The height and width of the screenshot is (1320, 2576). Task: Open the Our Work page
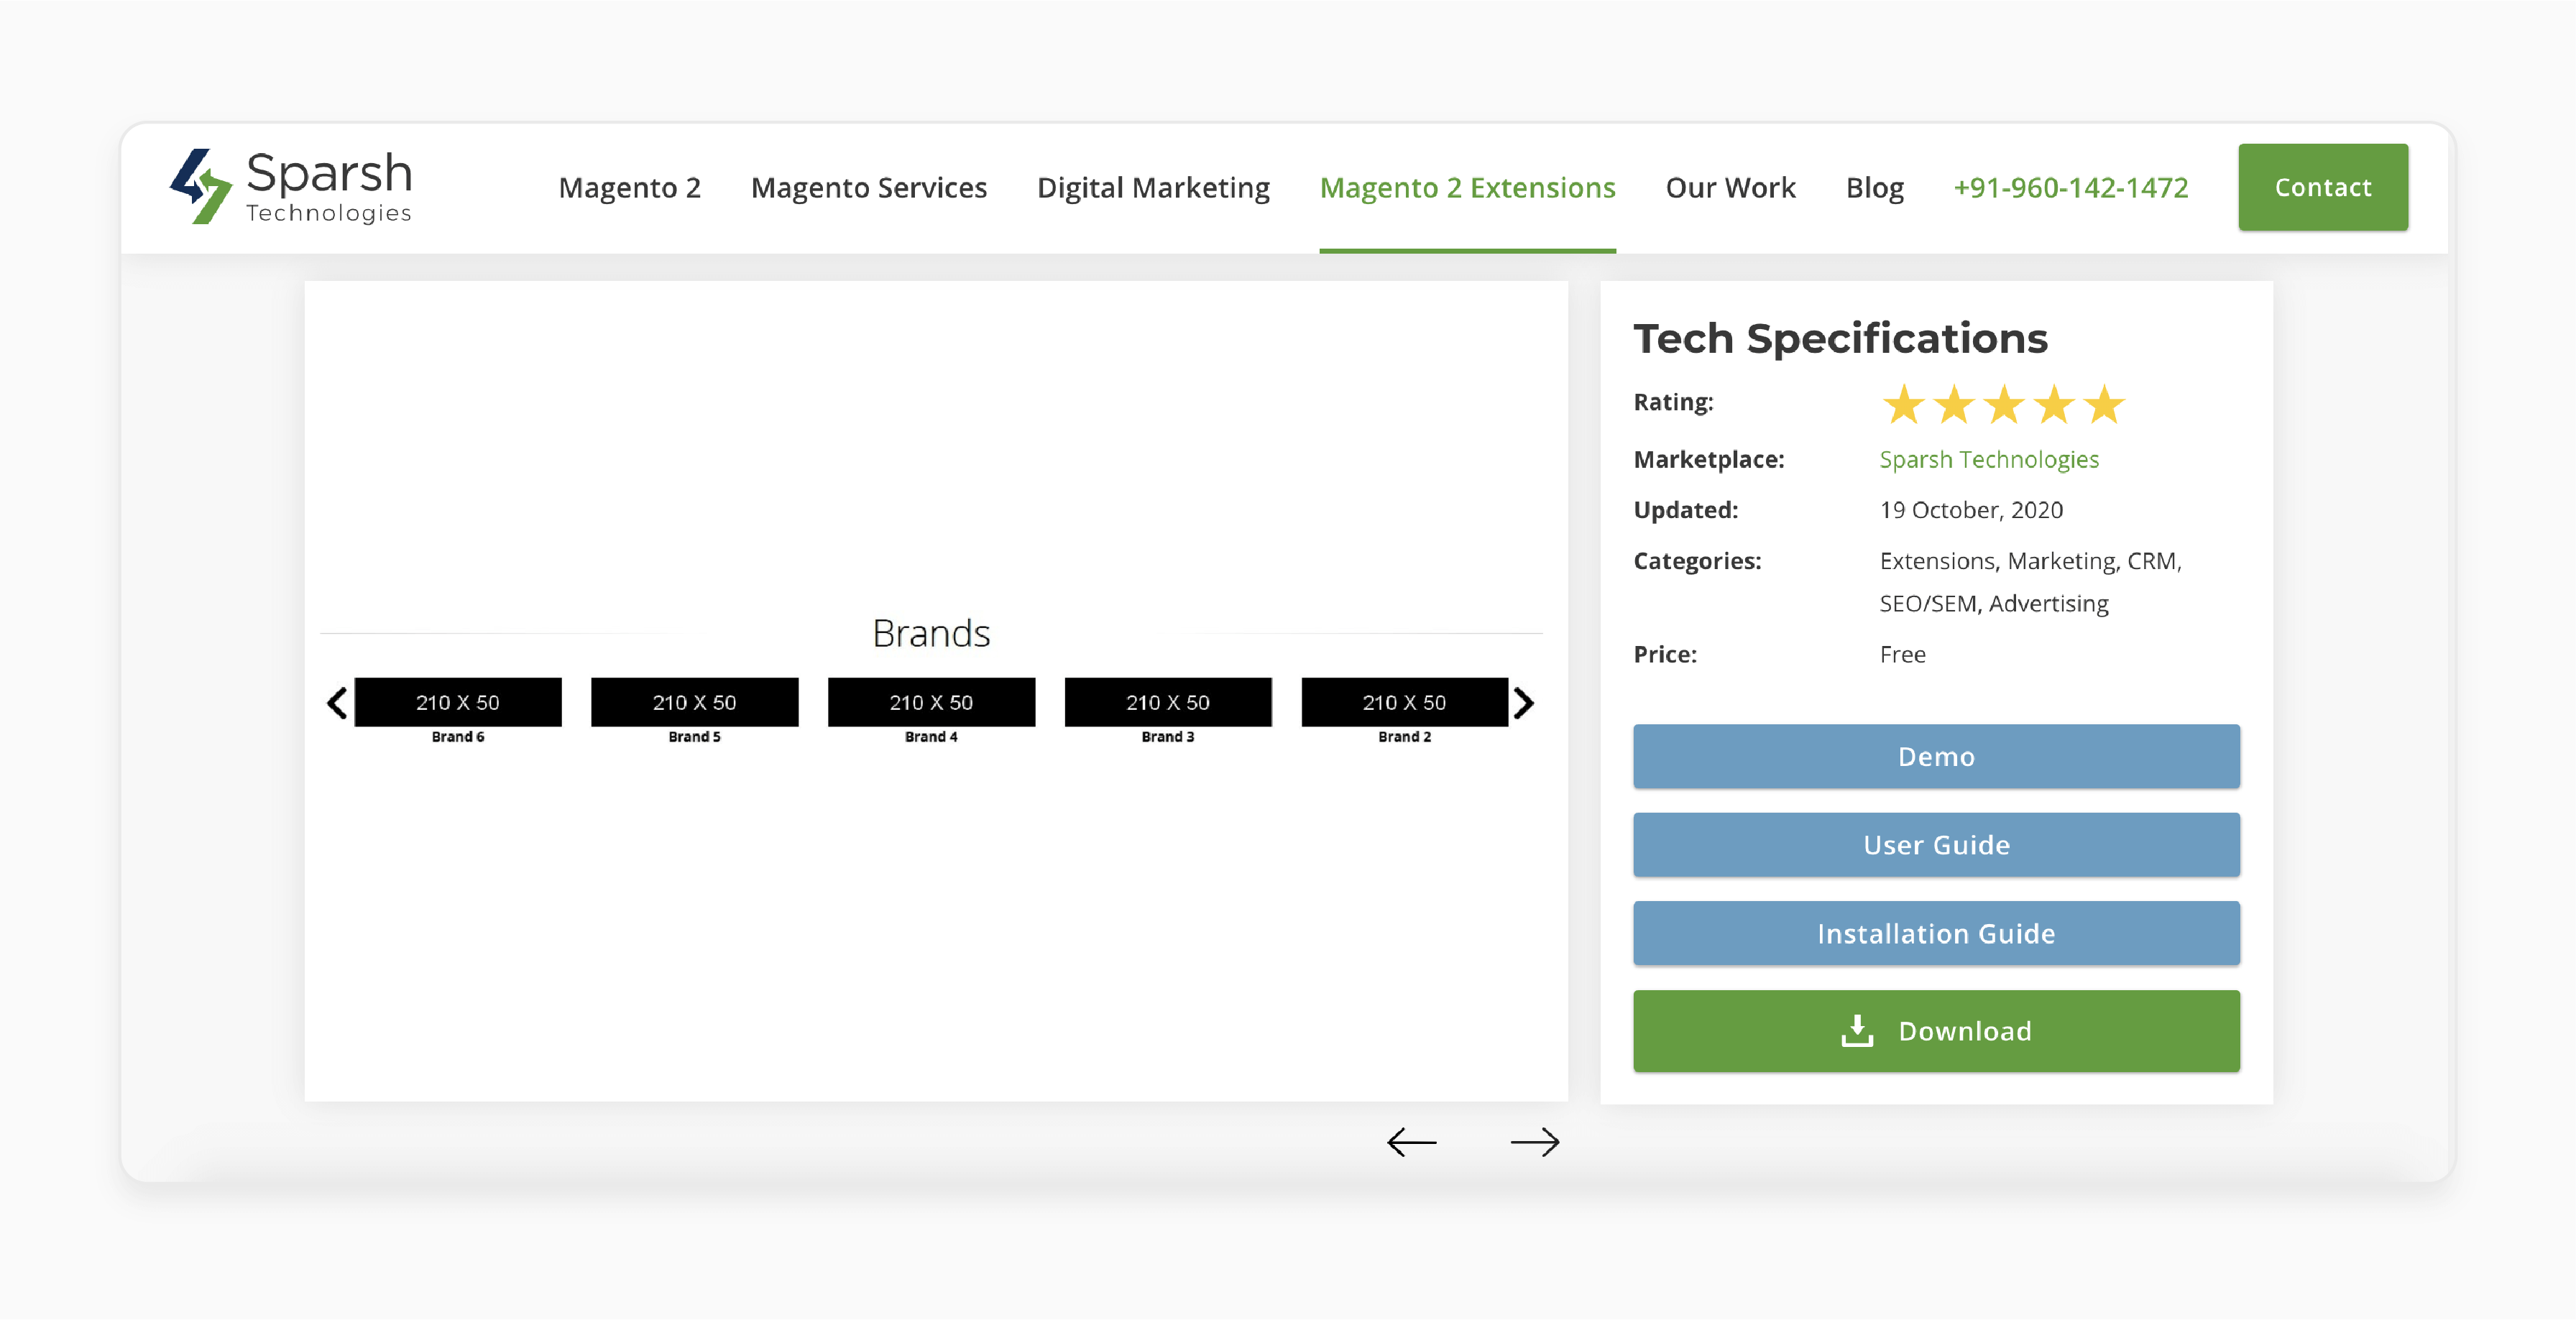pos(1730,188)
